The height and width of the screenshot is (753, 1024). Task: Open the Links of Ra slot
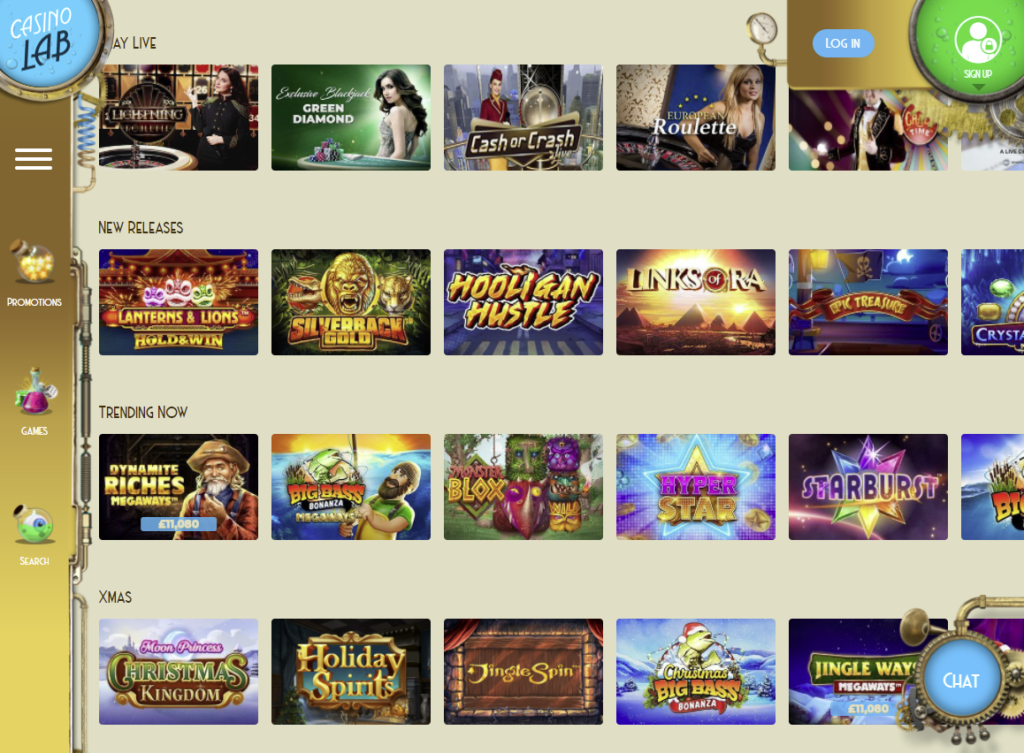click(x=696, y=302)
